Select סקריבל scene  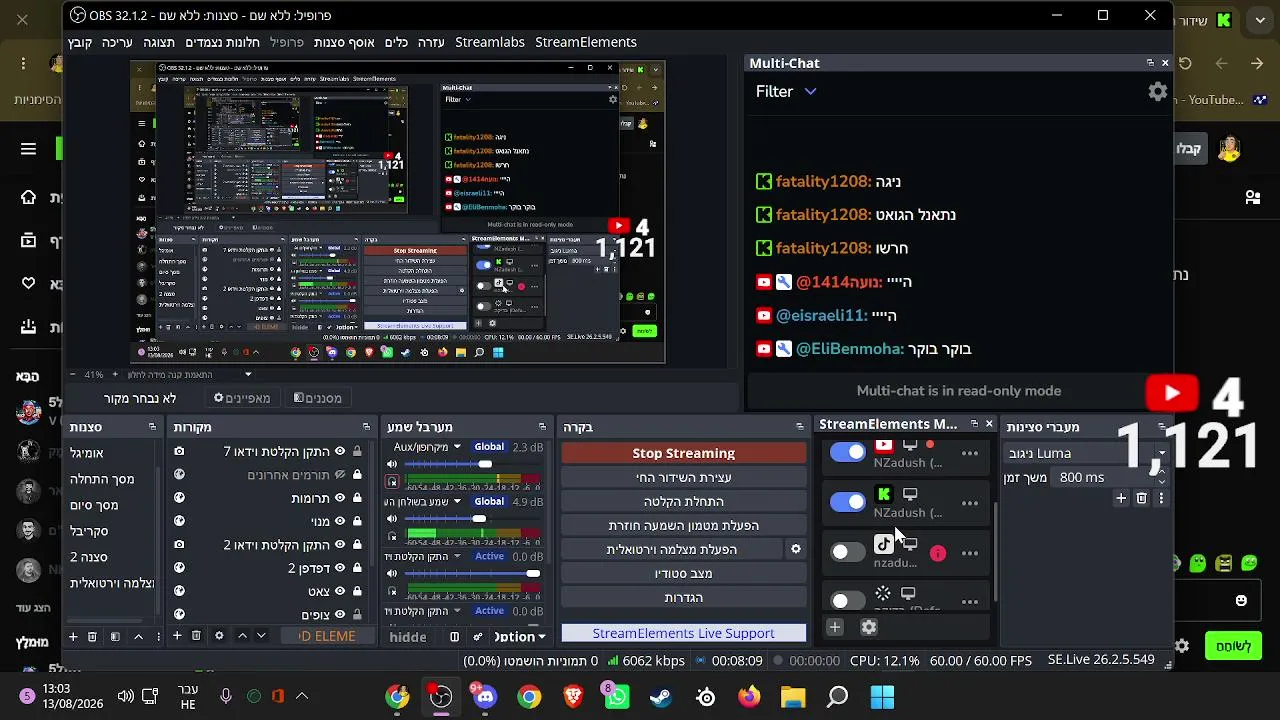click(89, 531)
